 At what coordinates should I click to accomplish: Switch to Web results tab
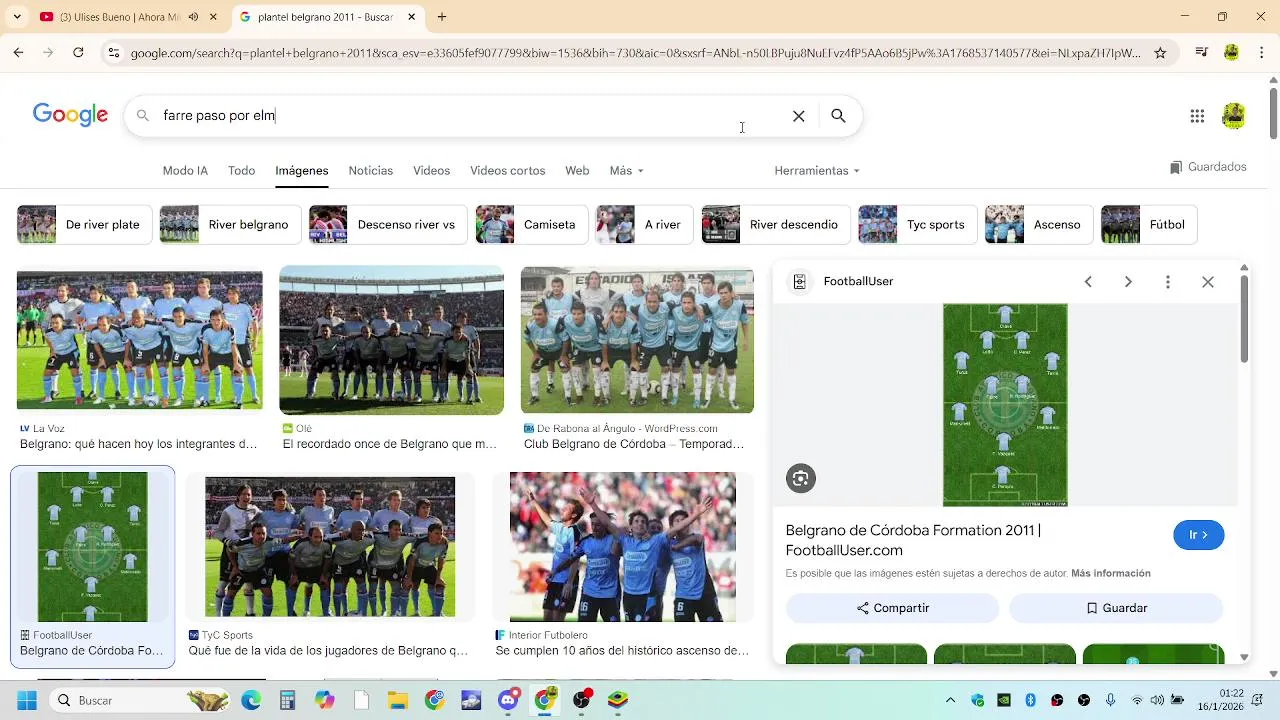pos(577,171)
